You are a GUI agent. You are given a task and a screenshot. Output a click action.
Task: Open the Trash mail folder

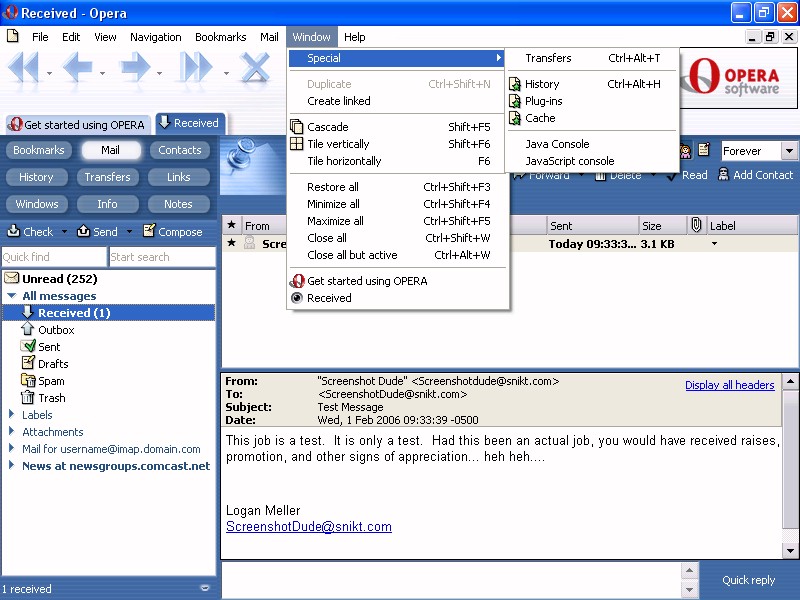(51, 398)
